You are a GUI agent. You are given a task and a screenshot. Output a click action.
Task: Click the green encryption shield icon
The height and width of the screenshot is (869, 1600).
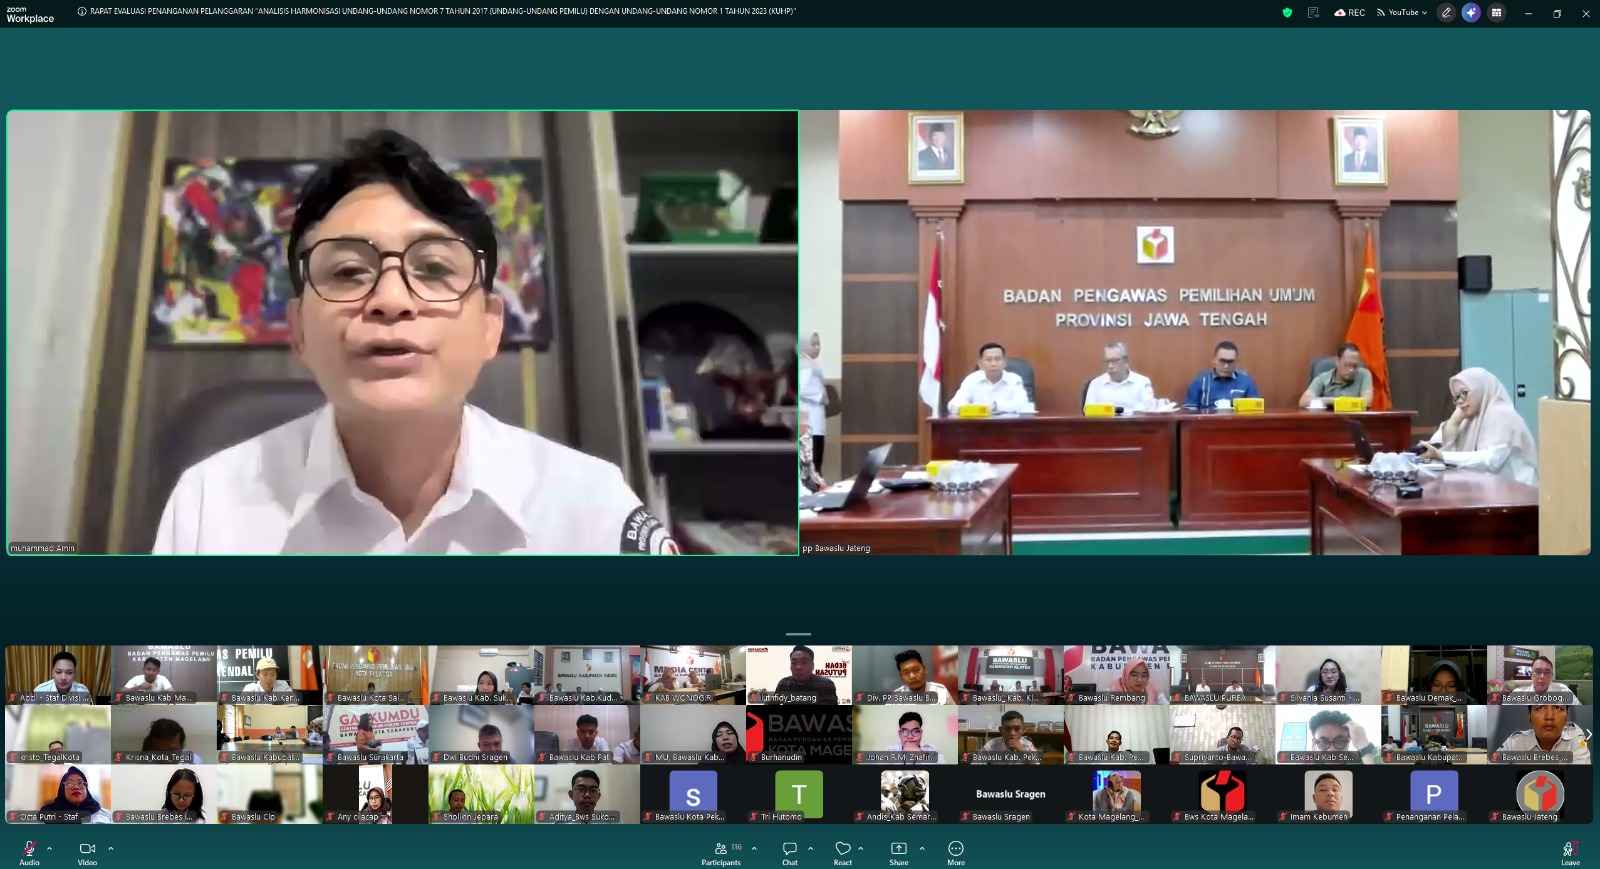[1287, 13]
